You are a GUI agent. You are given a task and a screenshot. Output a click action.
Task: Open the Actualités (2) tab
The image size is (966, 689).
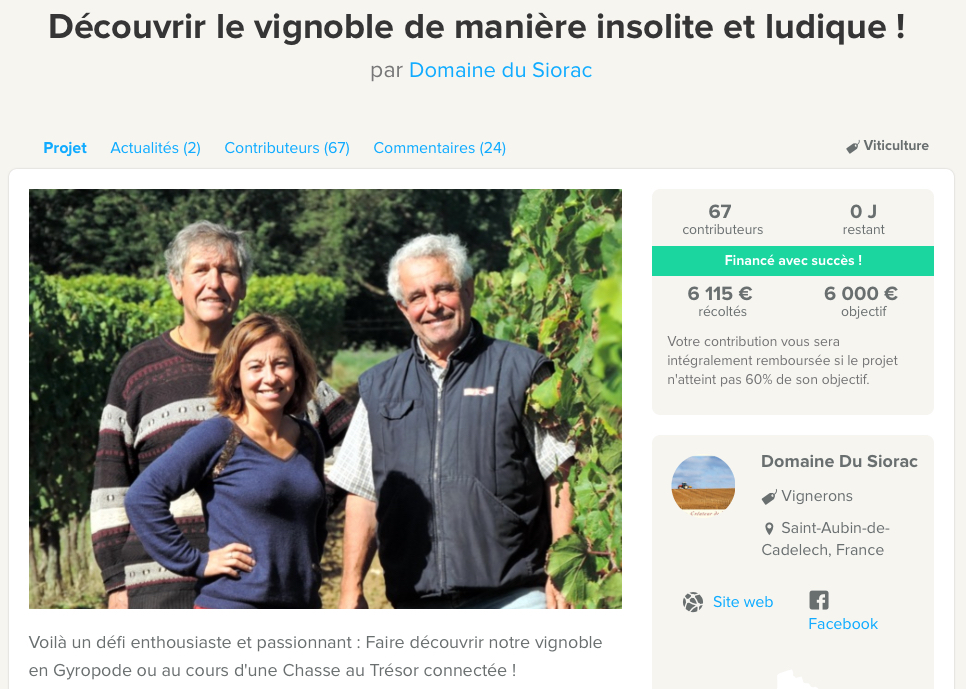click(155, 148)
